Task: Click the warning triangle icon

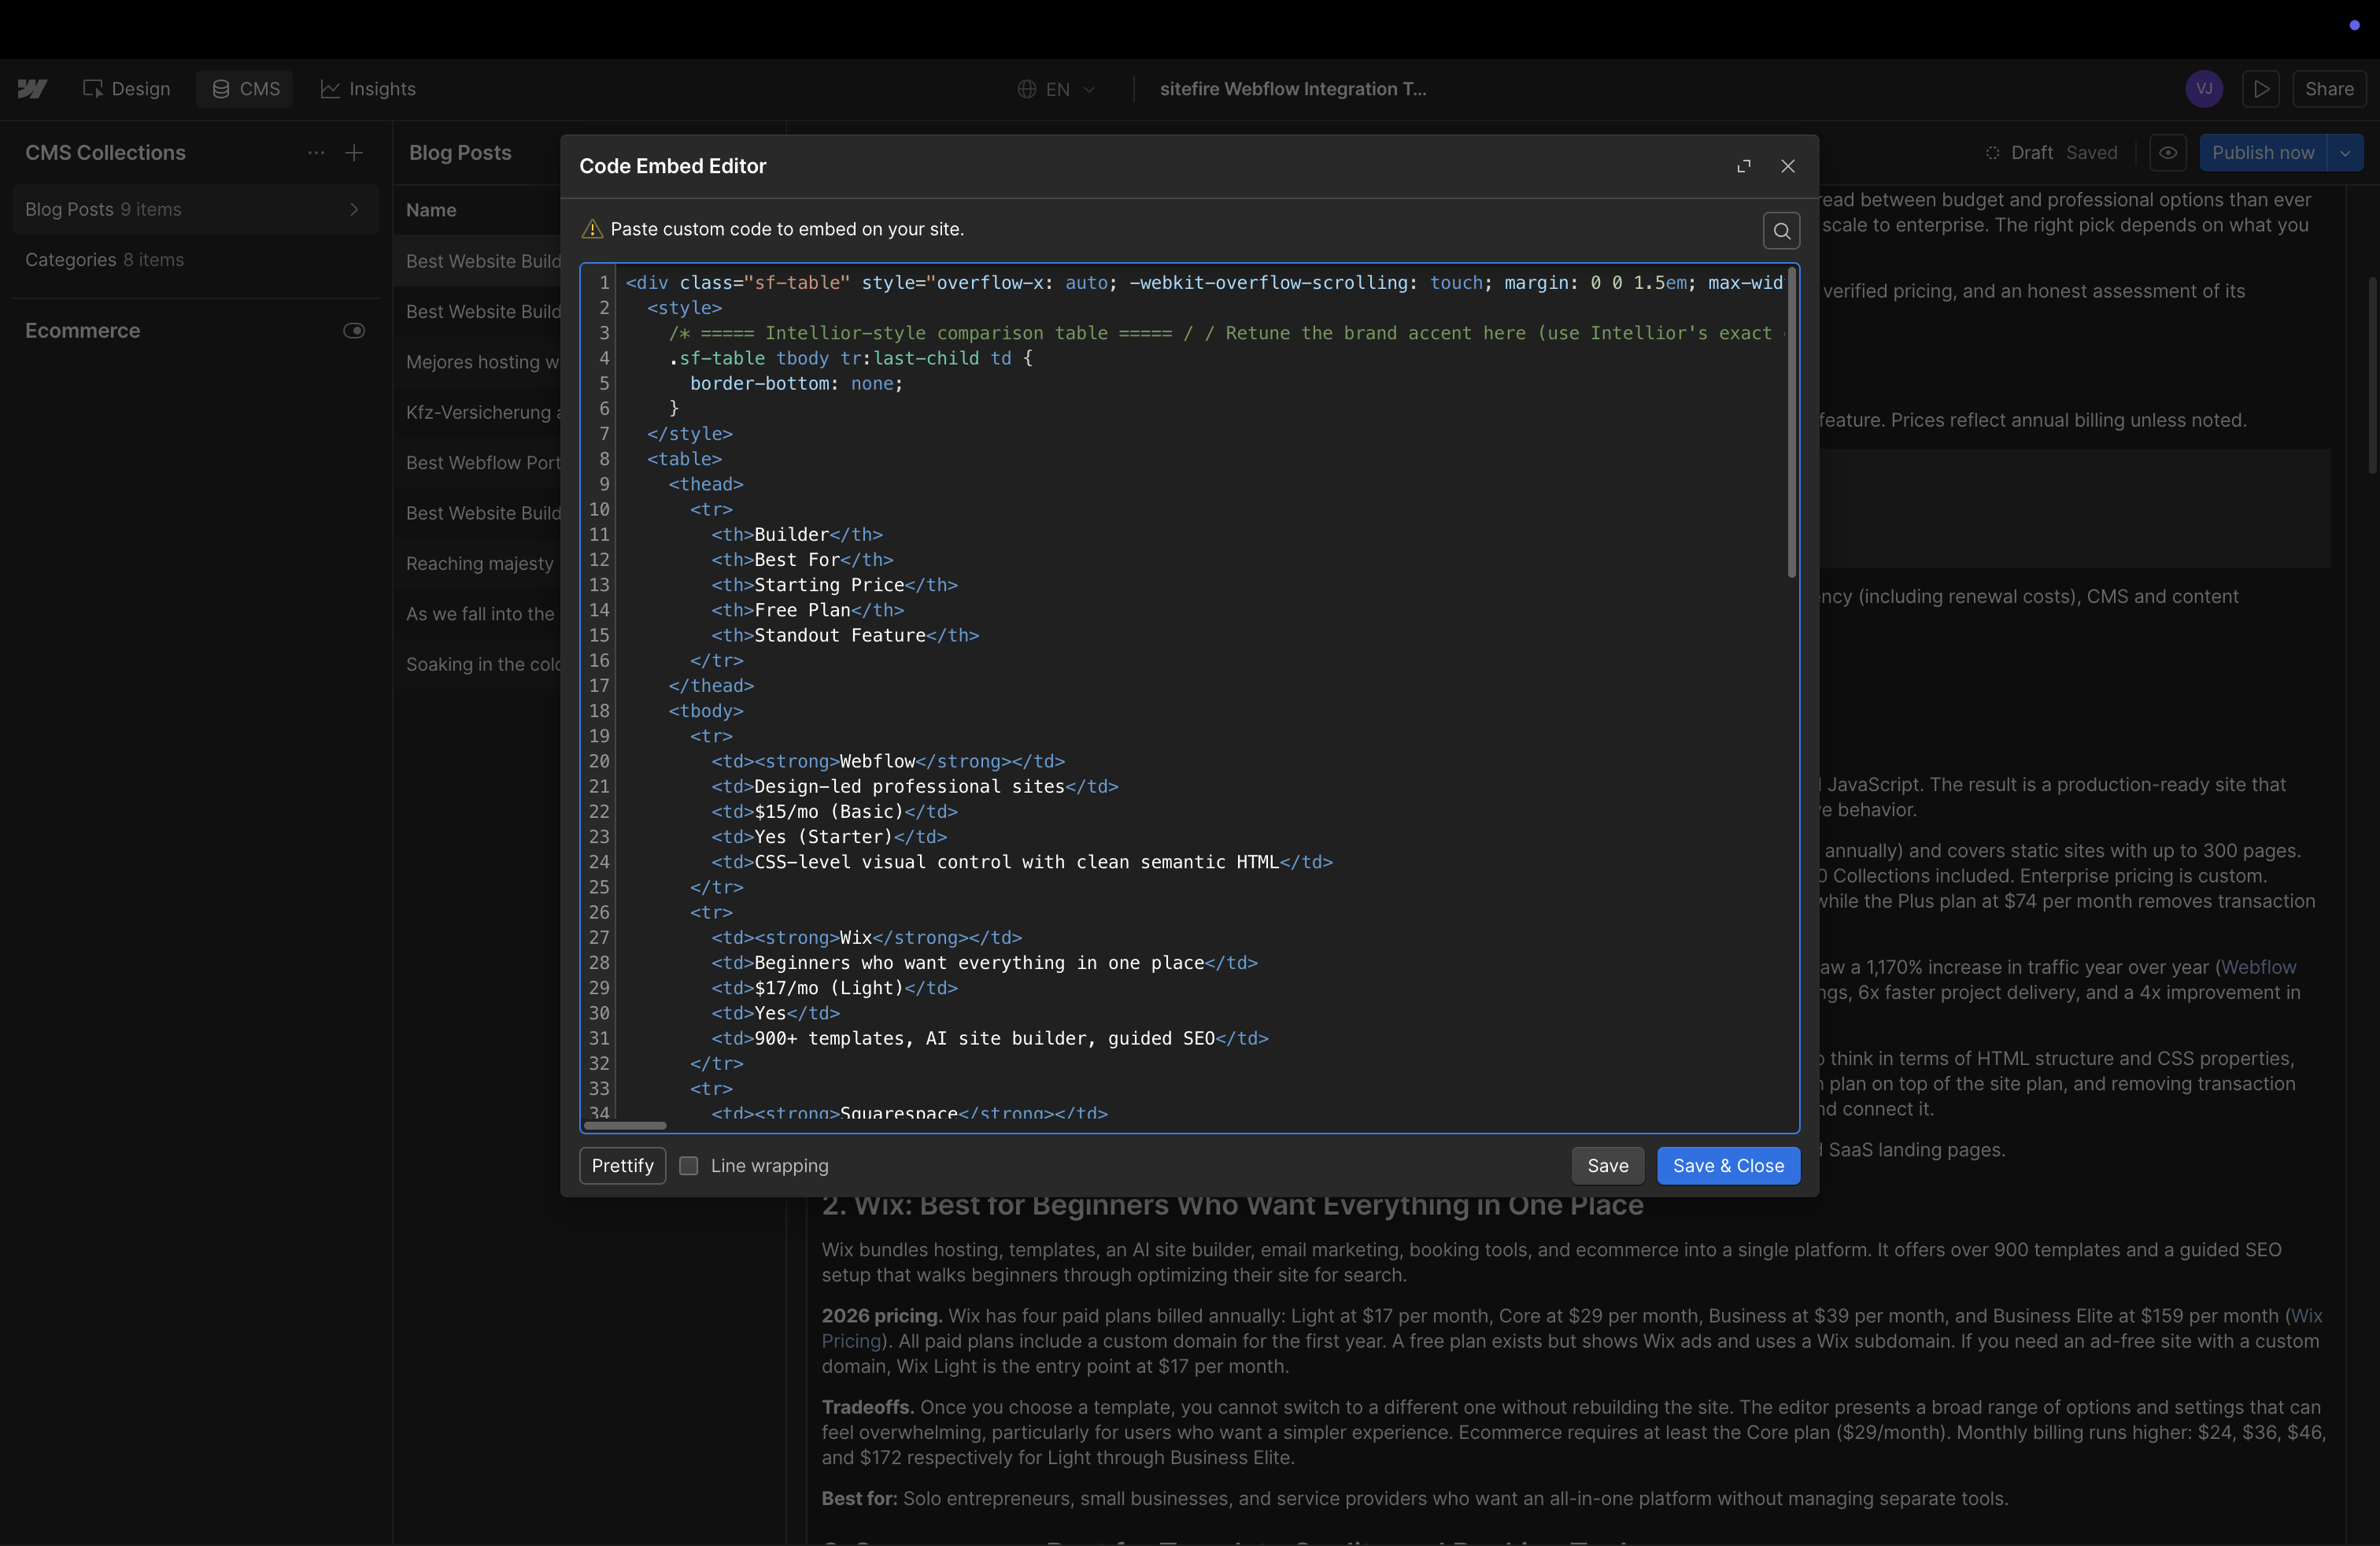Action: [592, 229]
